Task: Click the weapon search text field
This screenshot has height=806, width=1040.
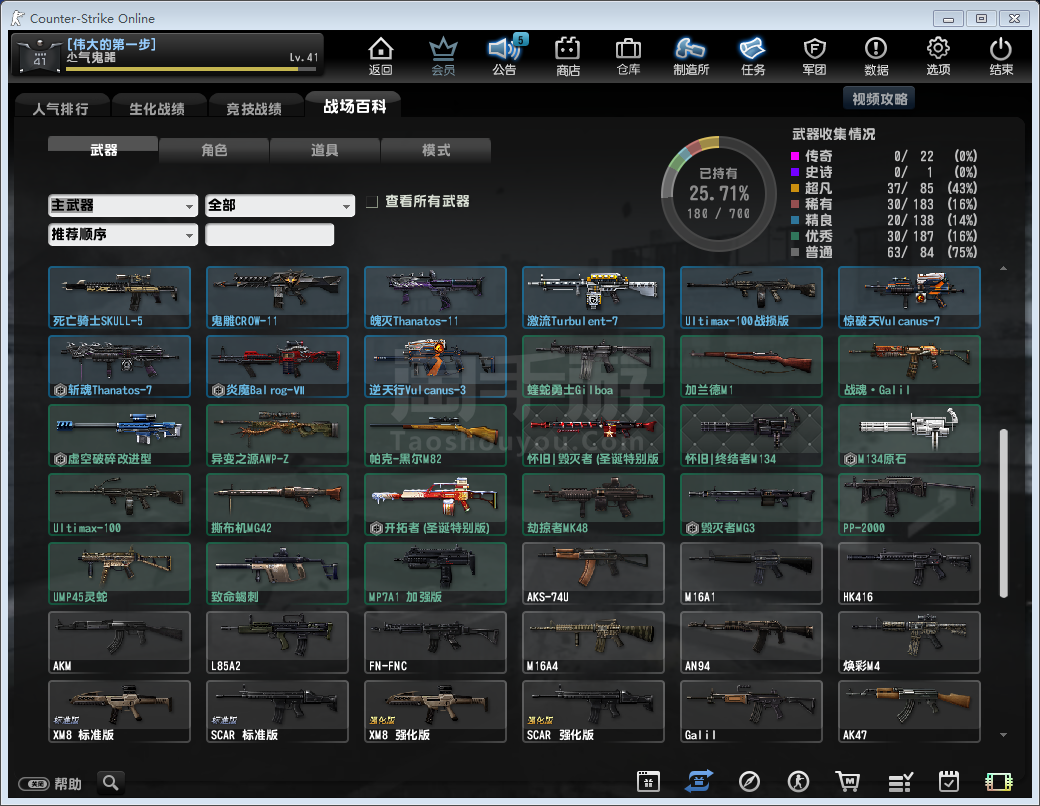Action: point(270,235)
